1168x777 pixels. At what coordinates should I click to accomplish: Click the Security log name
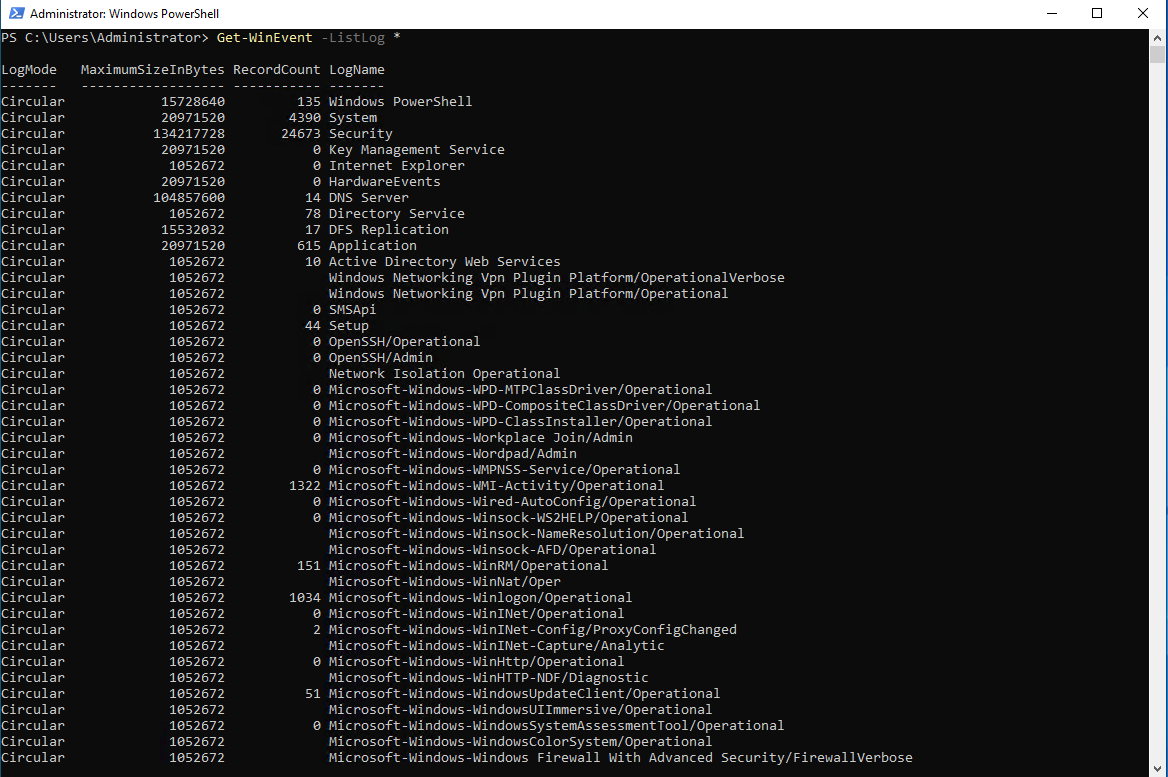(x=360, y=134)
